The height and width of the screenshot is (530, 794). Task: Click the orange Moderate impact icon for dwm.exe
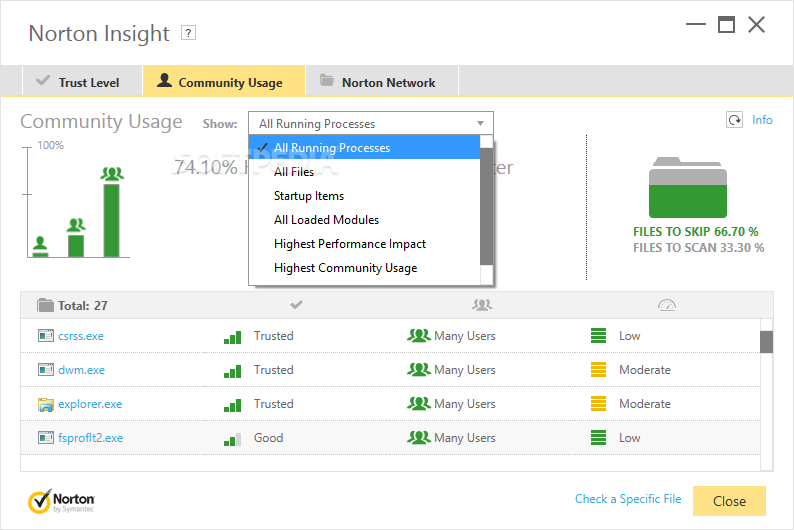599,370
